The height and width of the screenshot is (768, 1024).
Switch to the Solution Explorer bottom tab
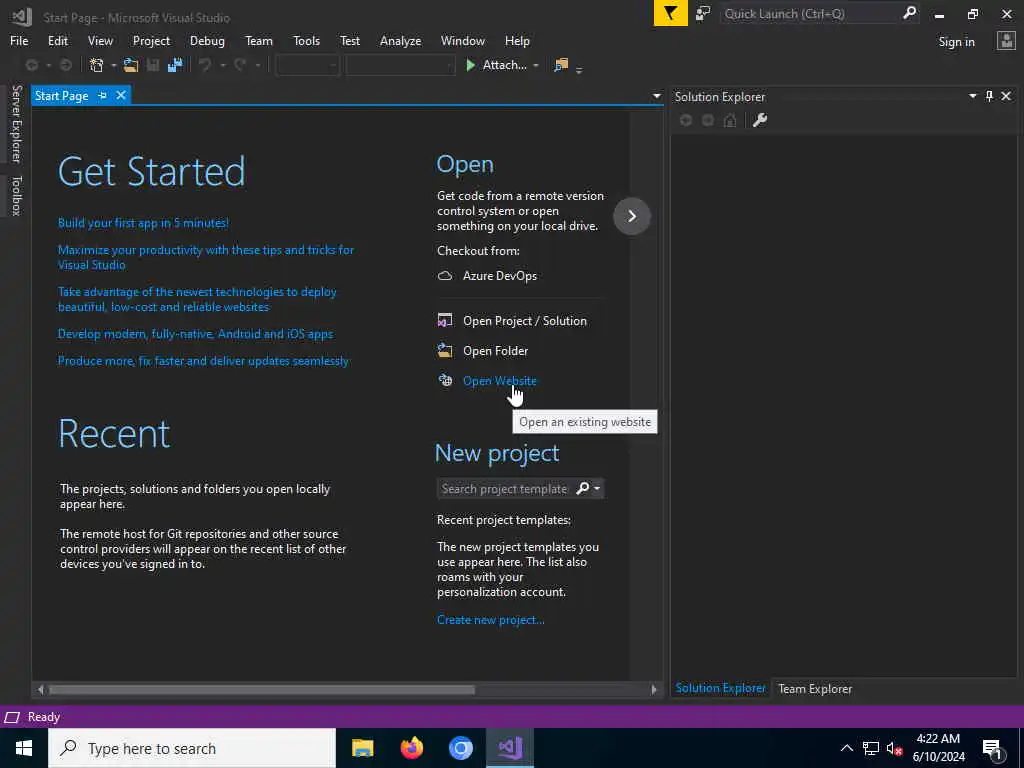point(720,688)
